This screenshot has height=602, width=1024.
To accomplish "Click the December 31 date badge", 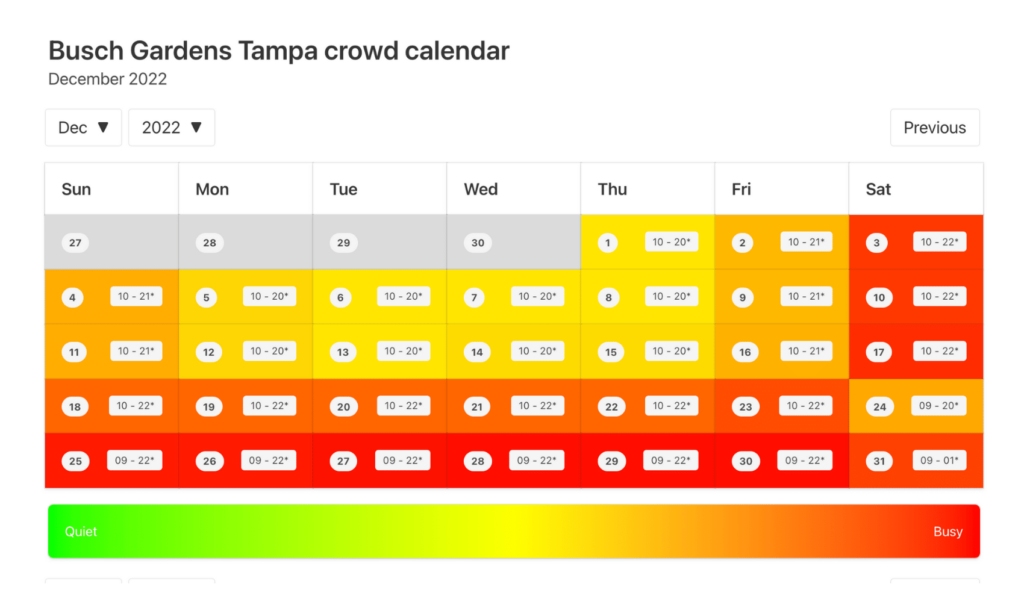I will [877, 461].
